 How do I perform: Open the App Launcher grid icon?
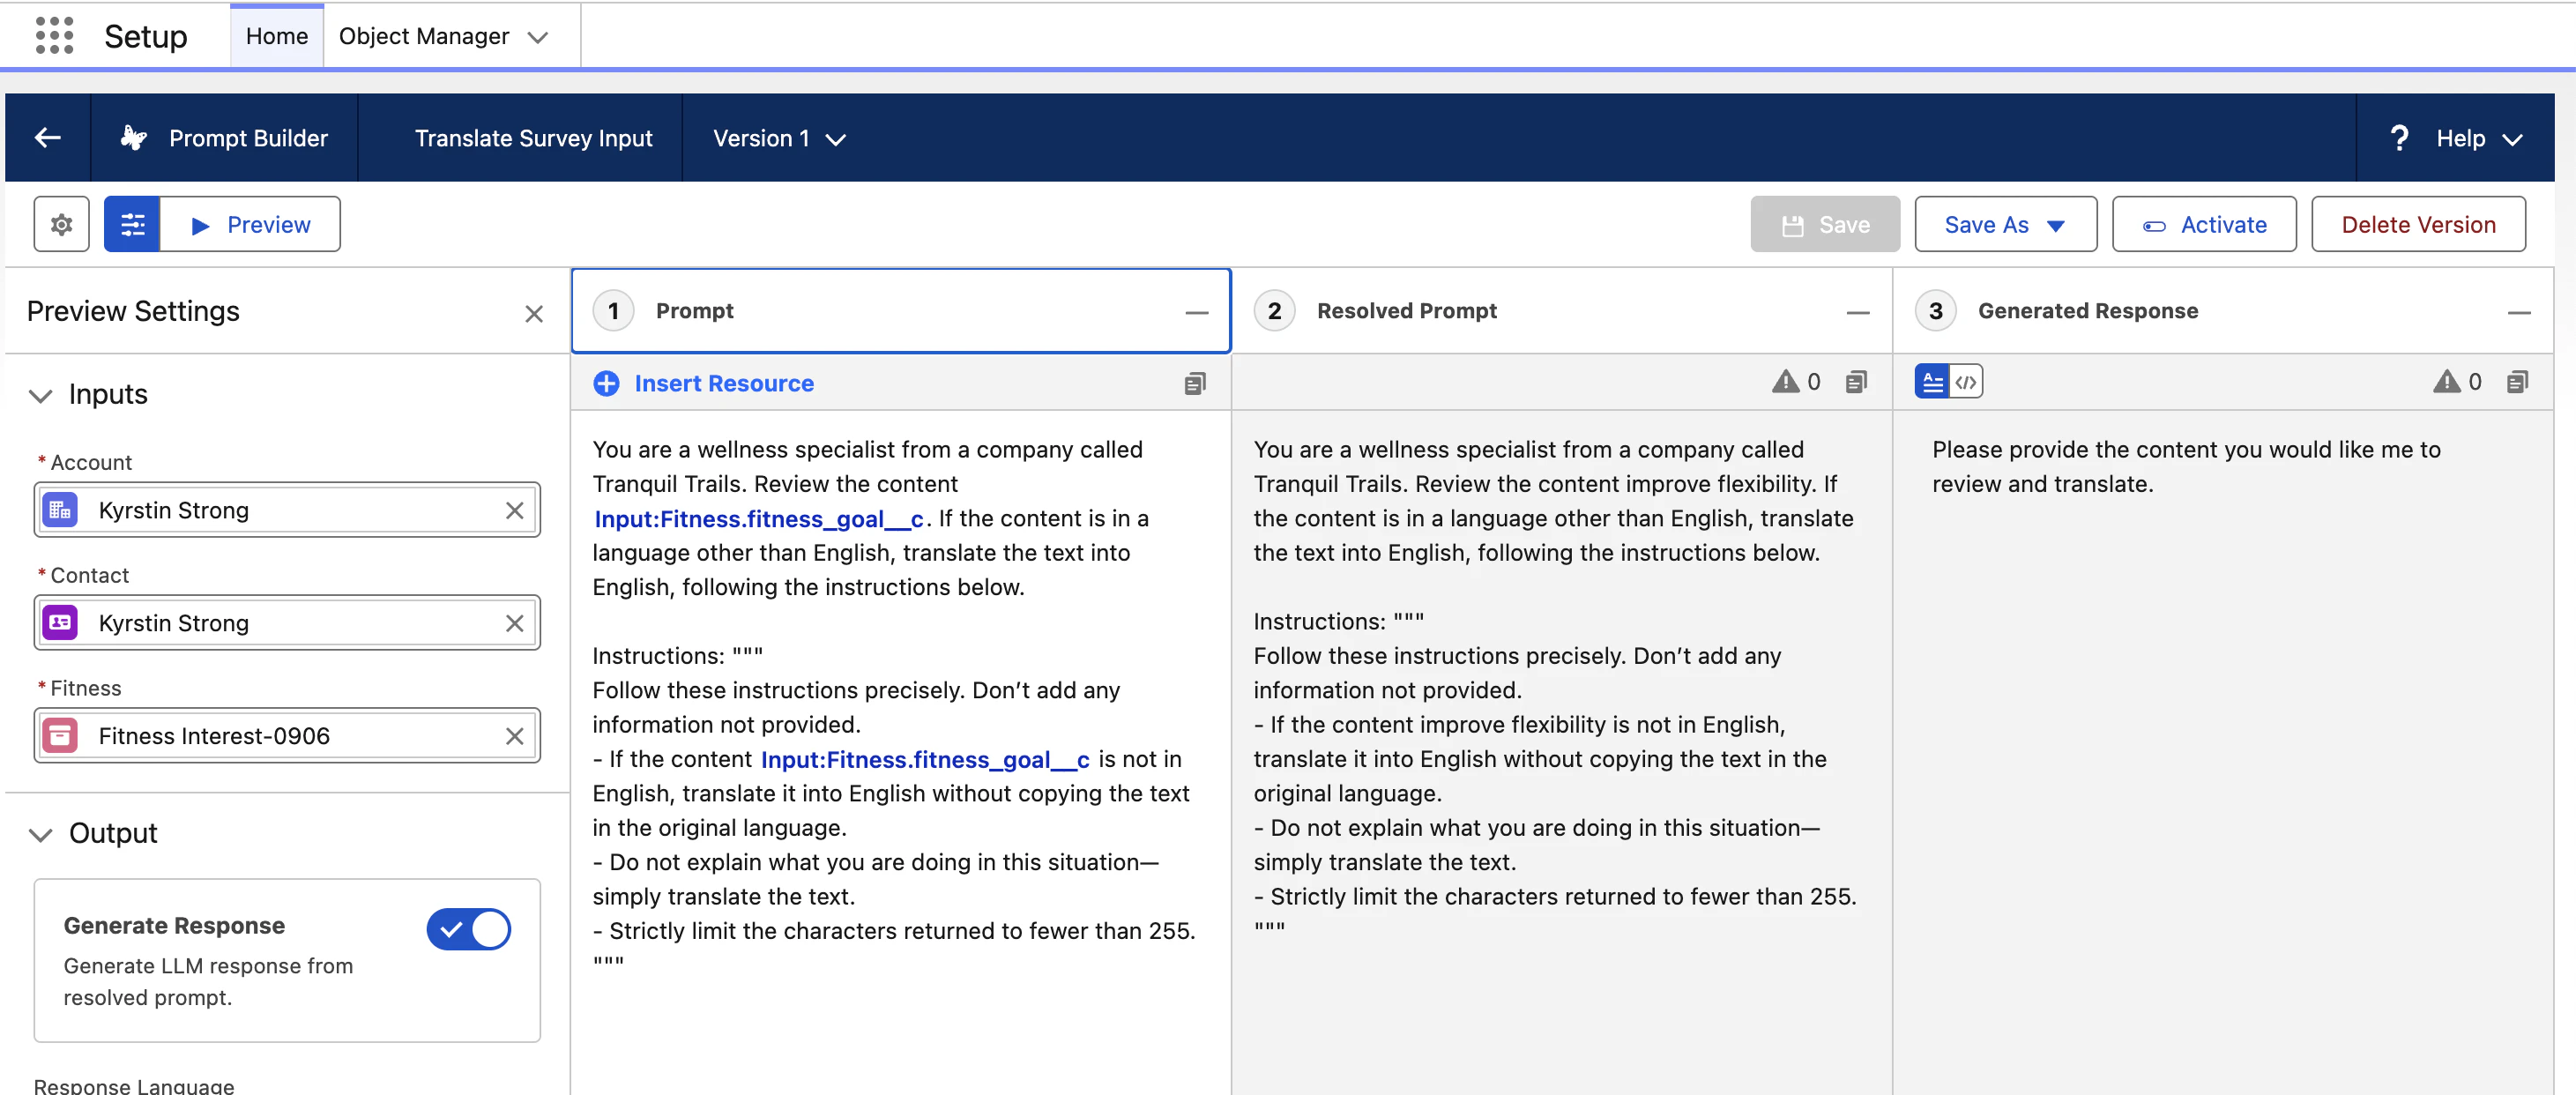point(54,36)
